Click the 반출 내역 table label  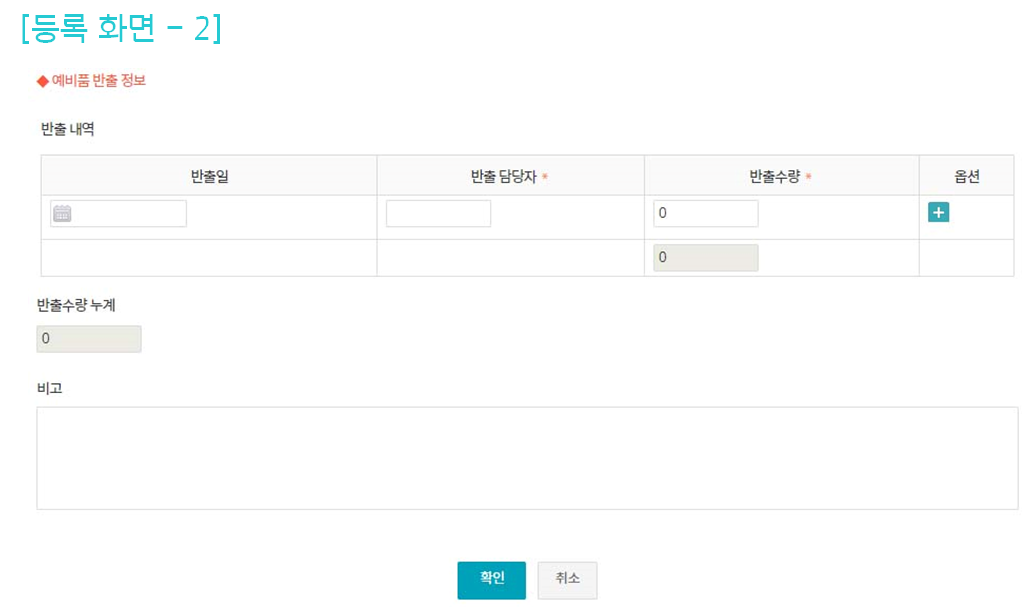(67, 129)
